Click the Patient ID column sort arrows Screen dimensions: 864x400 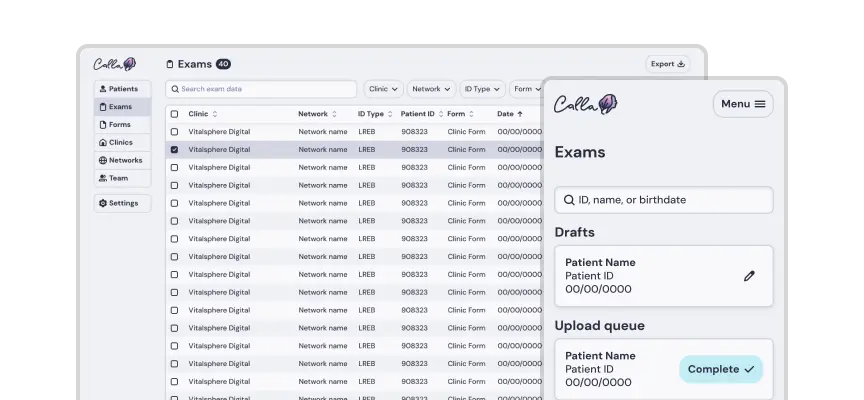click(x=440, y=114)
